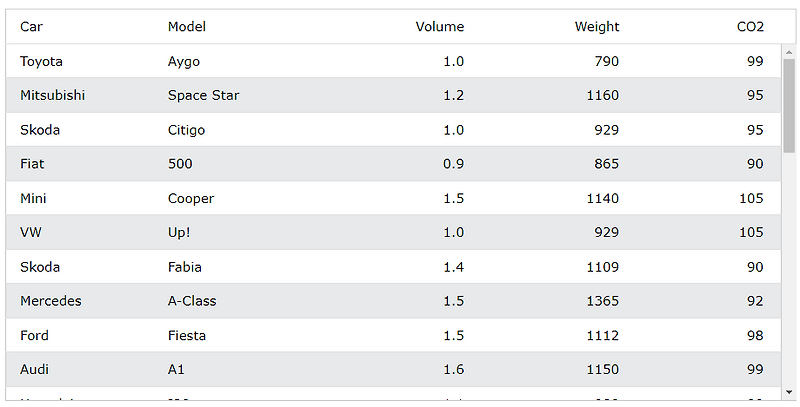Click the scrollbar up arrow
The height and width of the screenshot is (407, 800).
tap(789, 52)
